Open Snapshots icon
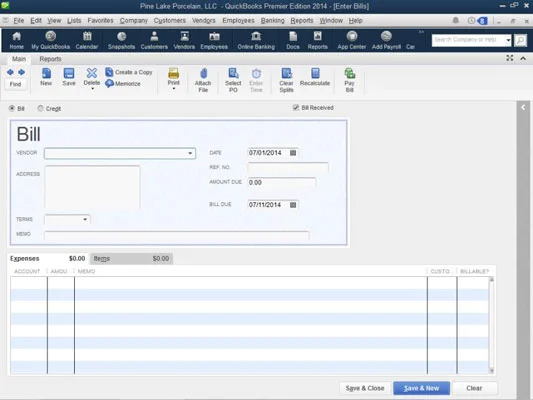Viewport: 533px width, 400px height. (x=121, y=40)
